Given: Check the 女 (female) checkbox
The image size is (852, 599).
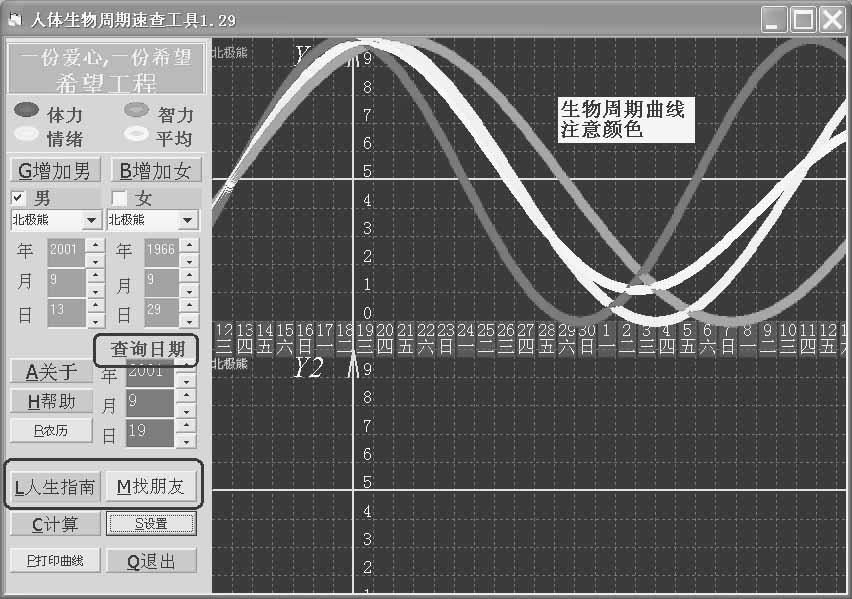Looking at the screenshot, I should tap(119, 197).
